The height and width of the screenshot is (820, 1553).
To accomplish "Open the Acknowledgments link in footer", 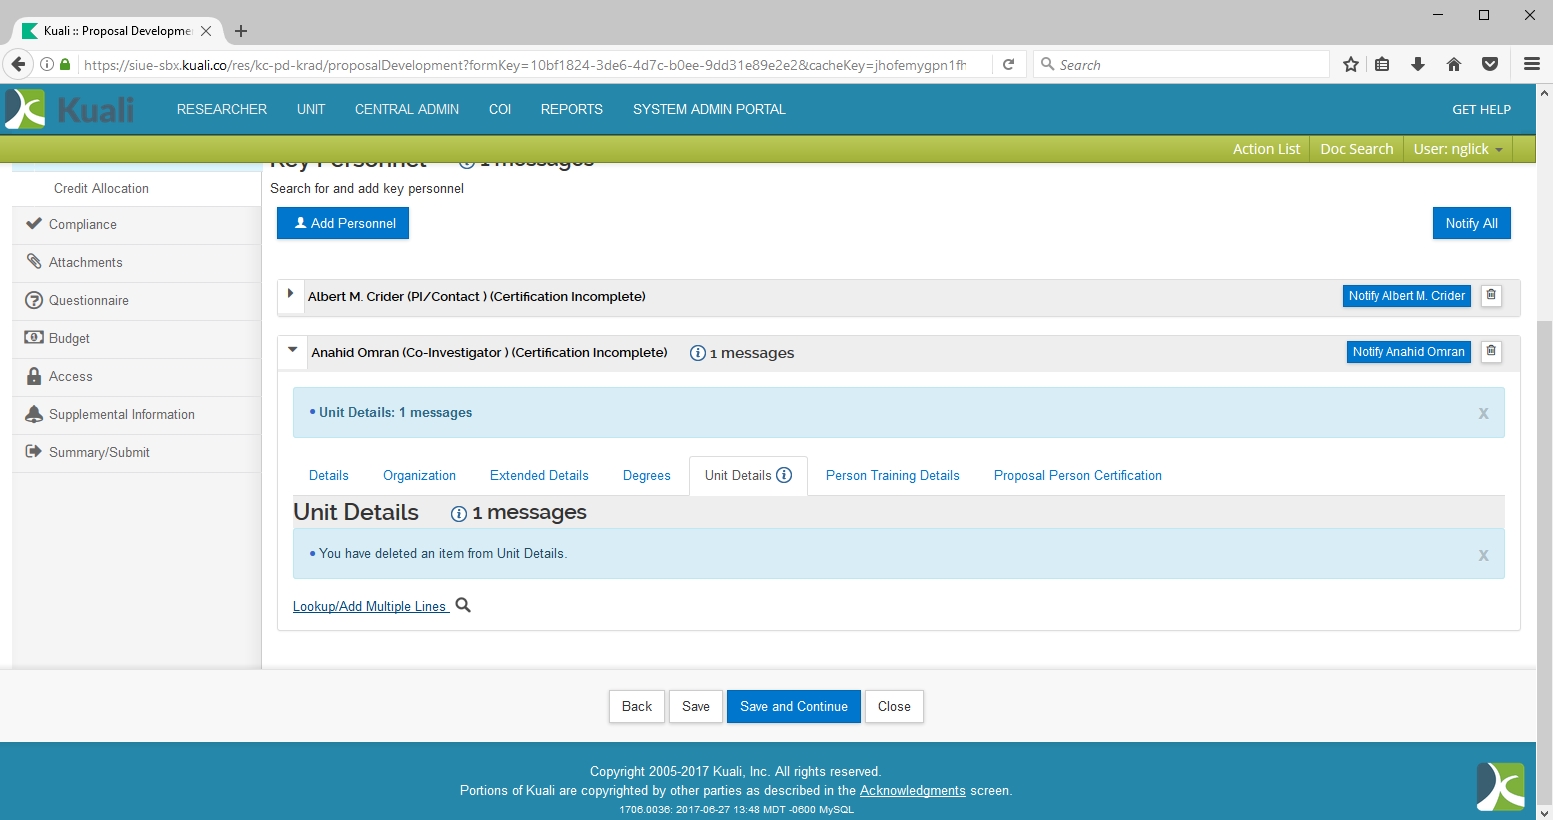I will 912,791.
